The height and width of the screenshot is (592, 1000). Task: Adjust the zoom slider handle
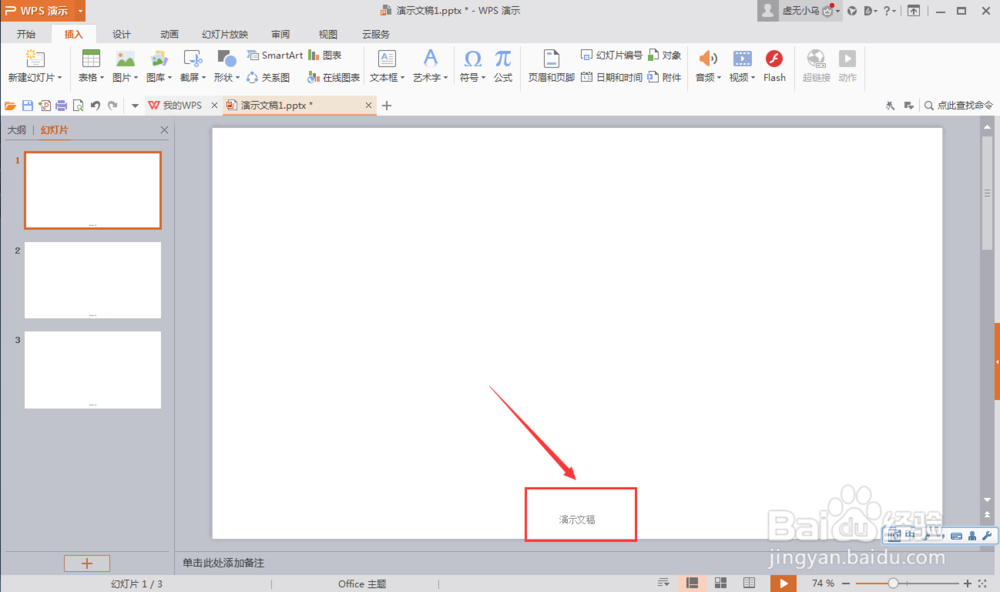893,583
